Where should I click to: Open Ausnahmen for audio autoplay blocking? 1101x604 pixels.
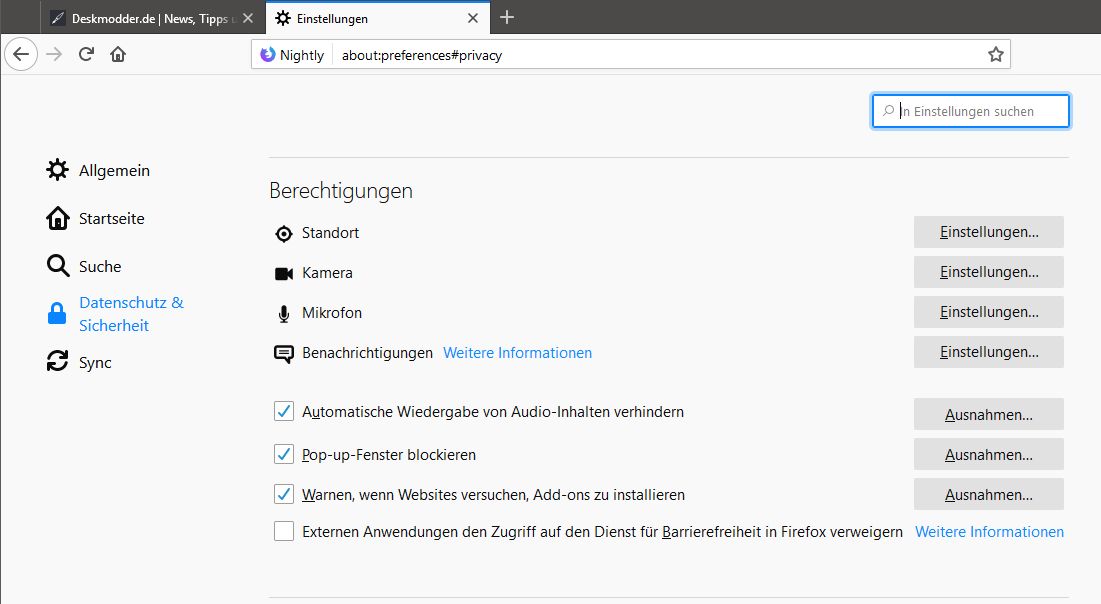click(989, 414)
